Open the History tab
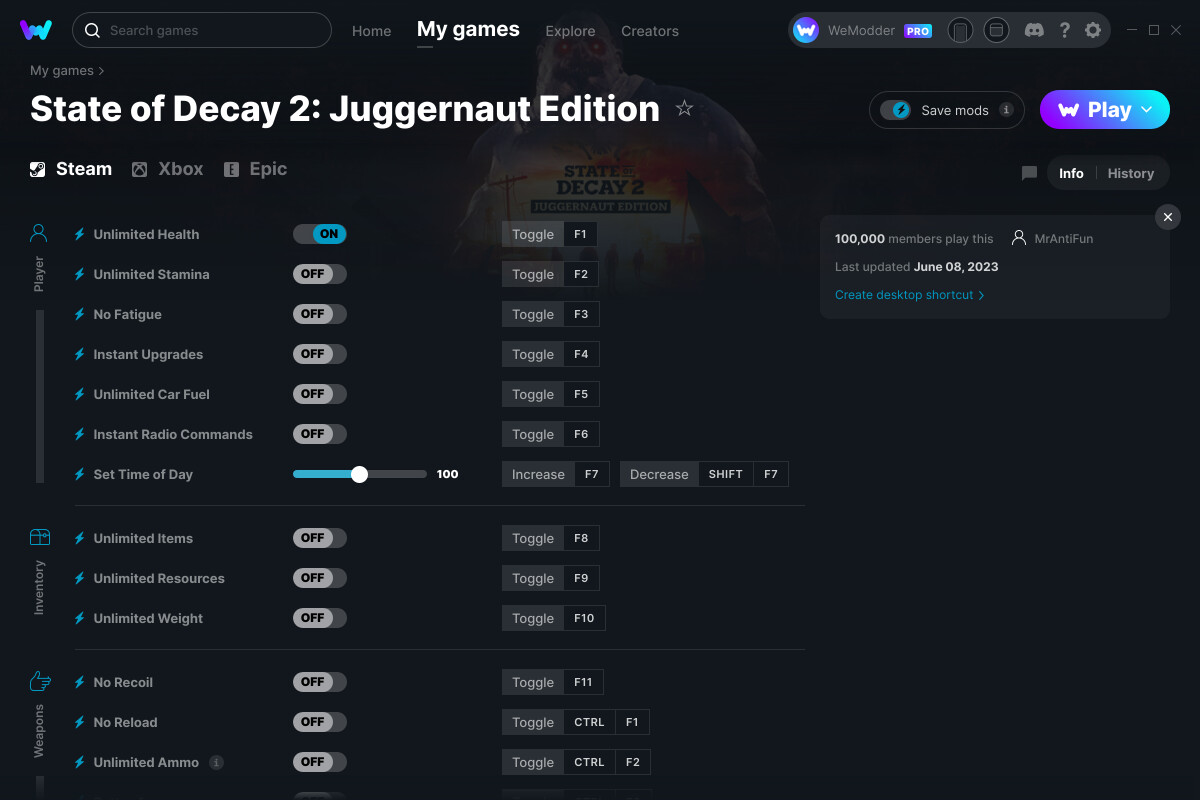 pyautogui.click(x=1131, y=173)
